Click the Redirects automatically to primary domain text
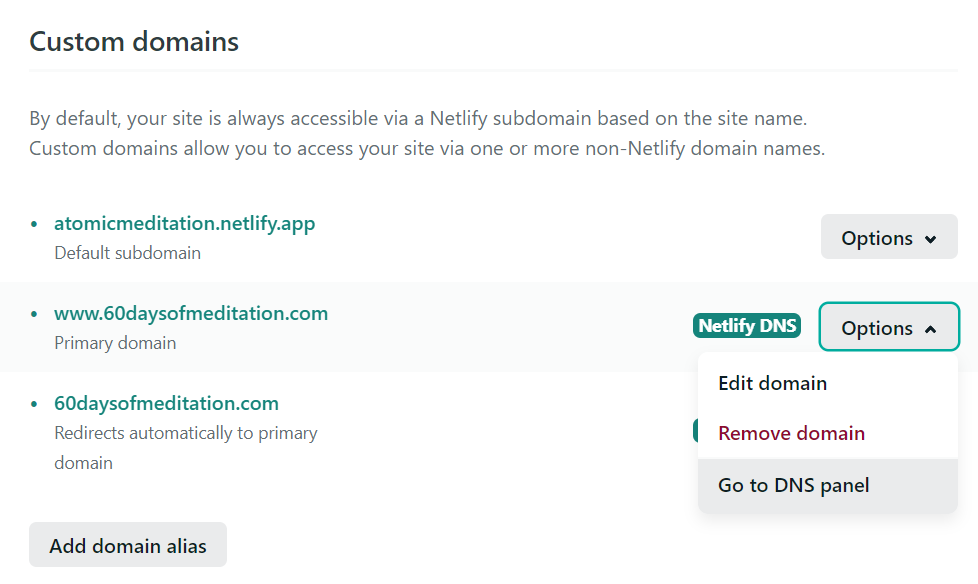Image resolution: width=978 pixels, height=584 pixels. click(186, 447)
